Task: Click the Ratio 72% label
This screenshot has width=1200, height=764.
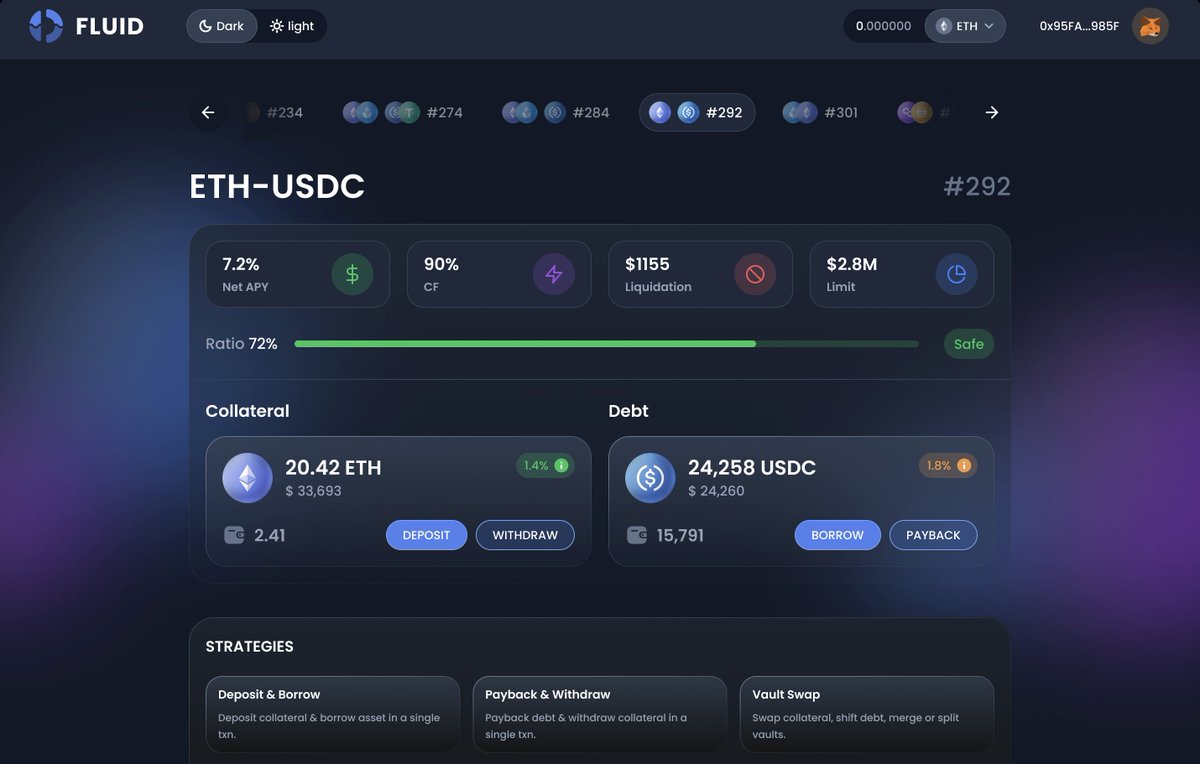Action: (x=242, y=344)
